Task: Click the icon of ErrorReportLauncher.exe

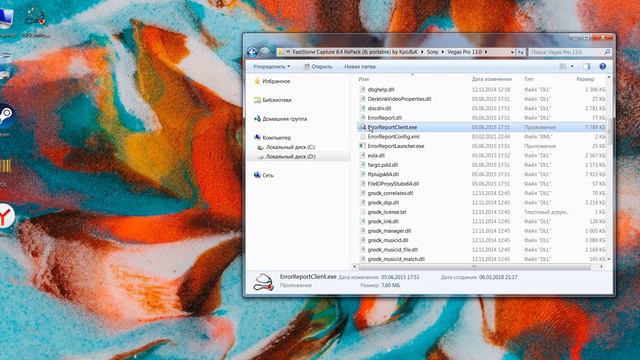Action: [x=362, y=146]
